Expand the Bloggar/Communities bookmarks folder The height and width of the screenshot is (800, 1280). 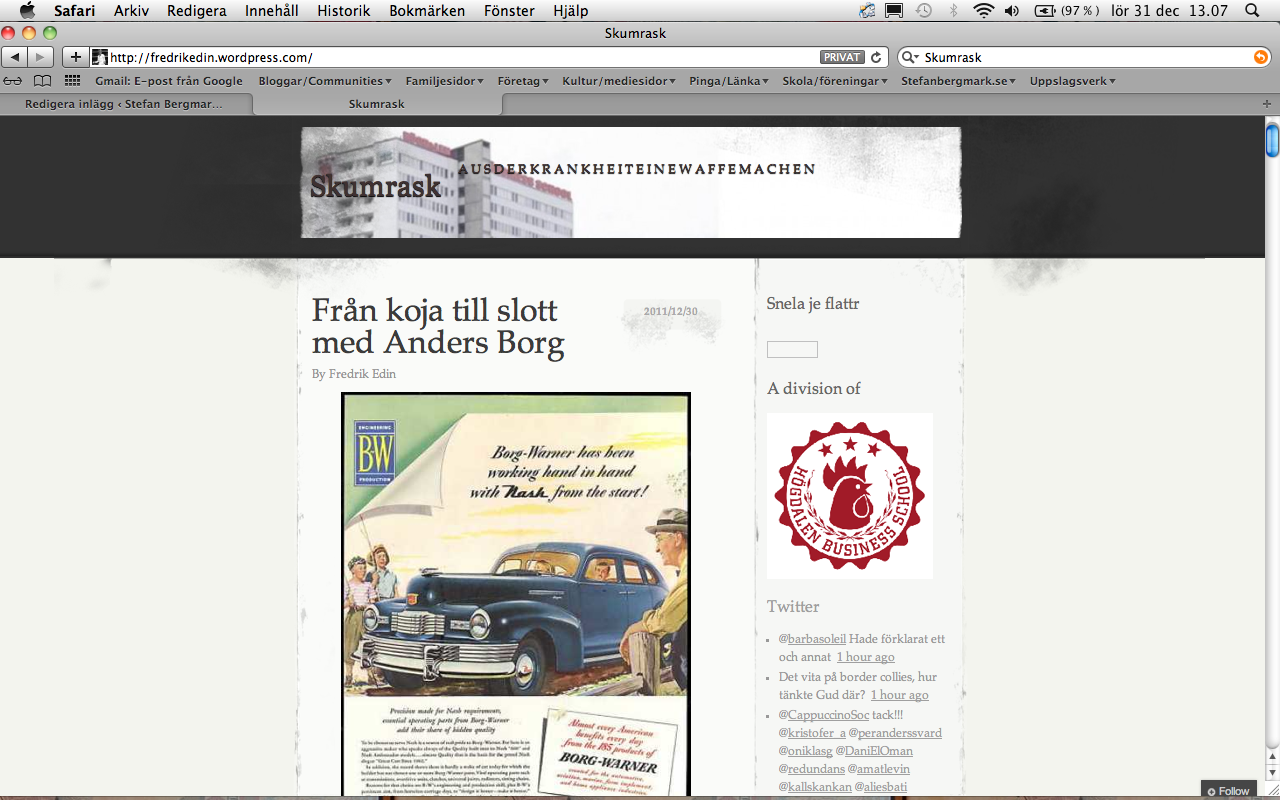[x=324, y=81]
